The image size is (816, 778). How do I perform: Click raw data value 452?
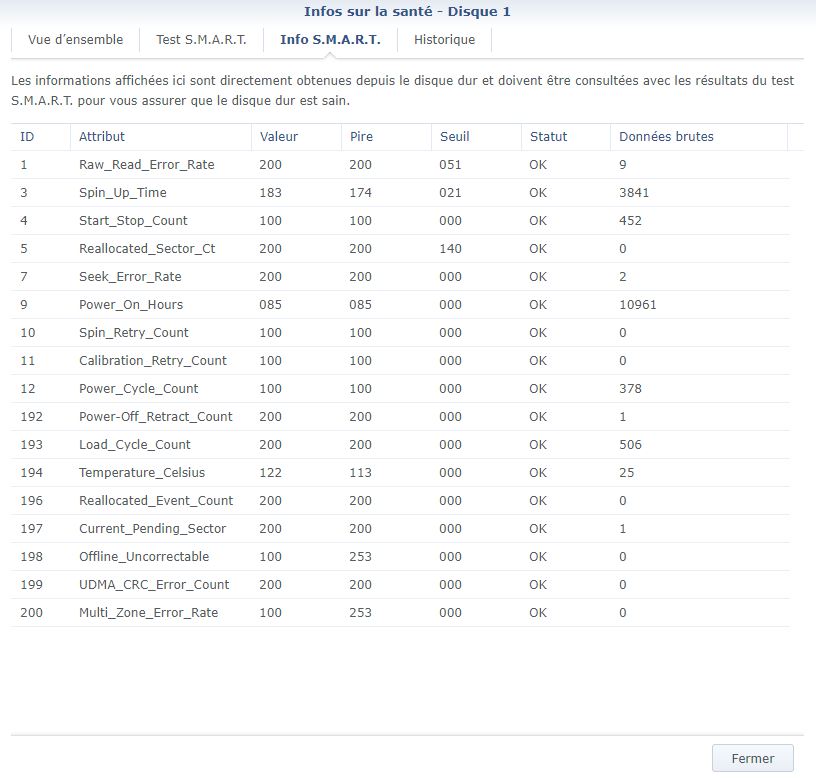click(x=630, y=221)
